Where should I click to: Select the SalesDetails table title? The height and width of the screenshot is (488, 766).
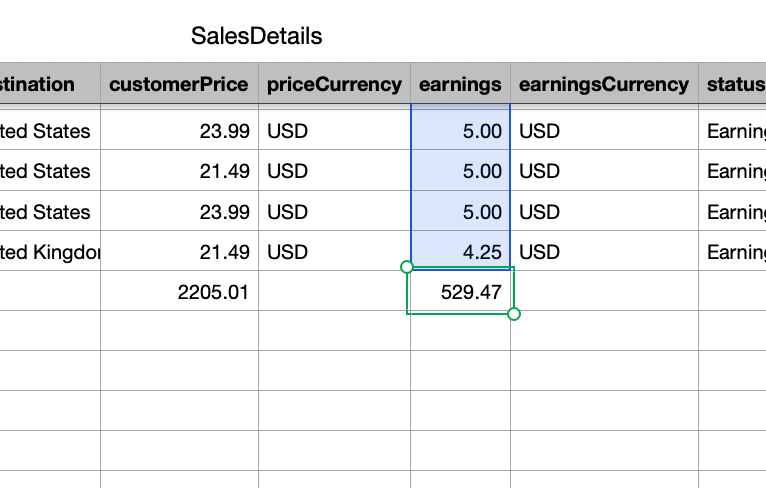tap(257, 36)
